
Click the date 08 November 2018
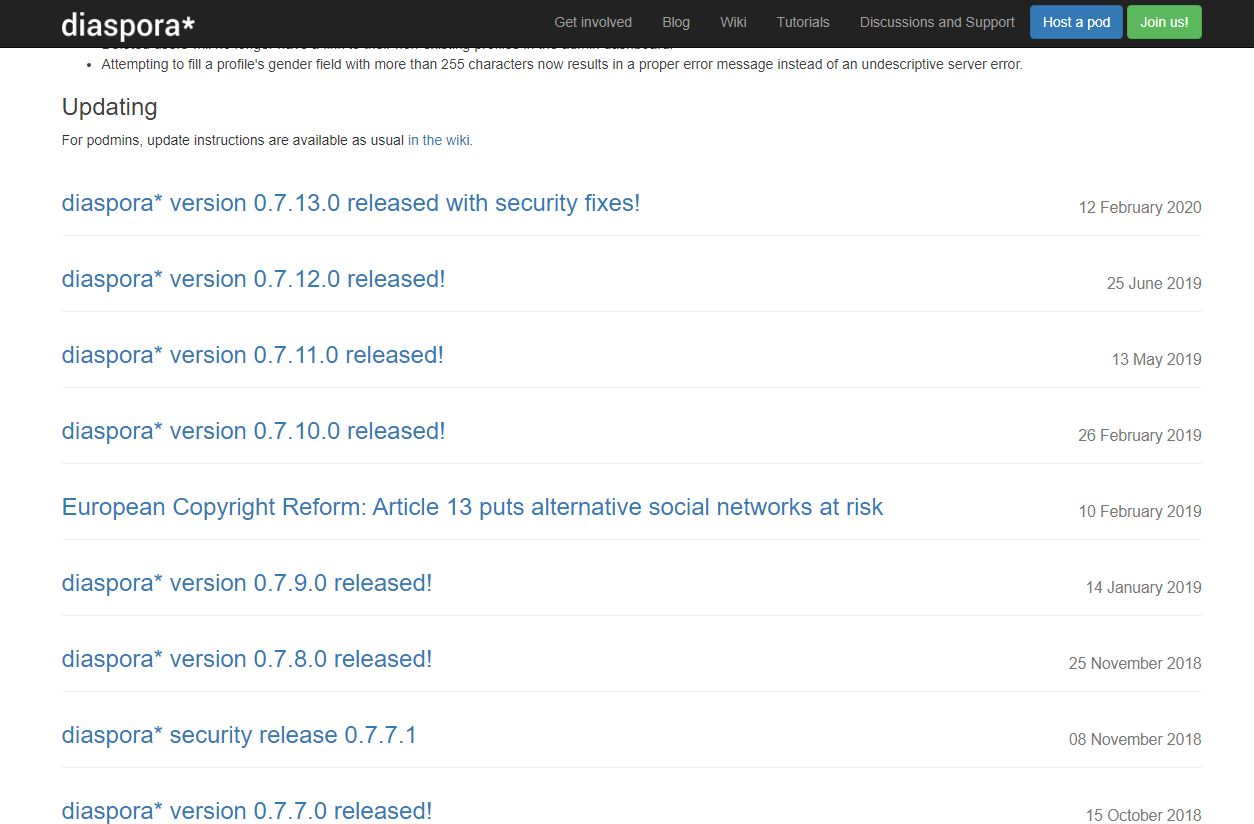1135,739
